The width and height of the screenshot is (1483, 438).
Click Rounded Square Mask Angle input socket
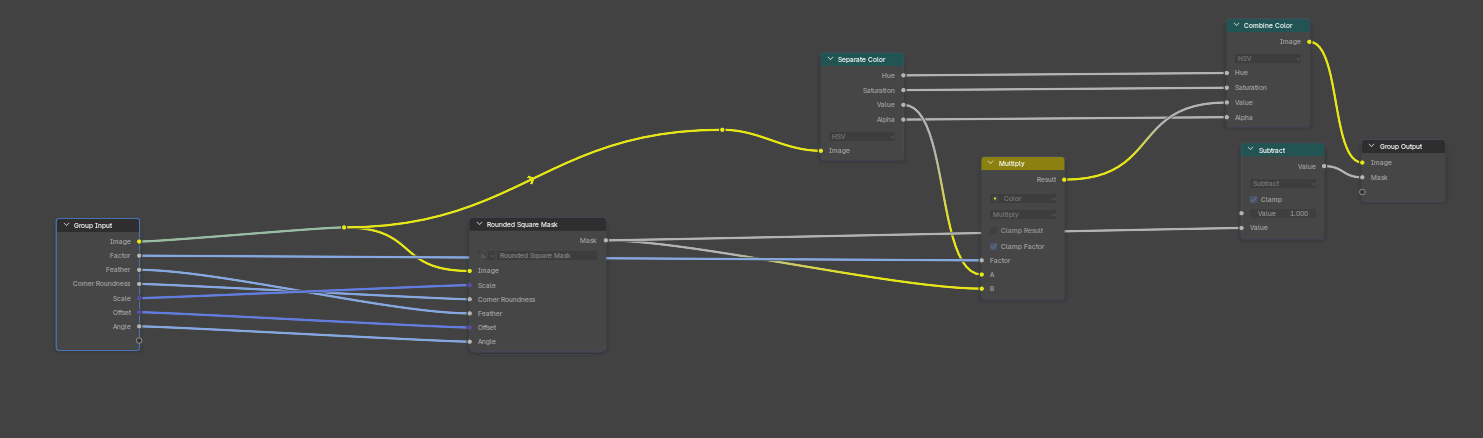click(x=469, y=341)
